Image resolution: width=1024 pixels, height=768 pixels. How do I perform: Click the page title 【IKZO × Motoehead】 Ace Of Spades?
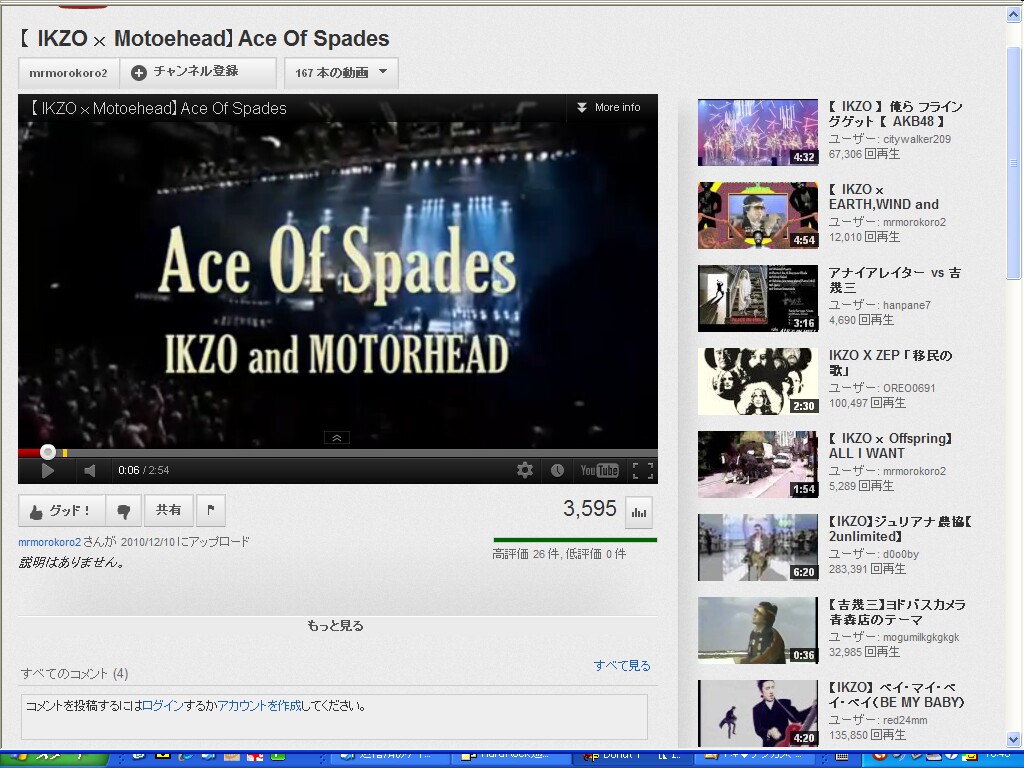pos(204,39)
